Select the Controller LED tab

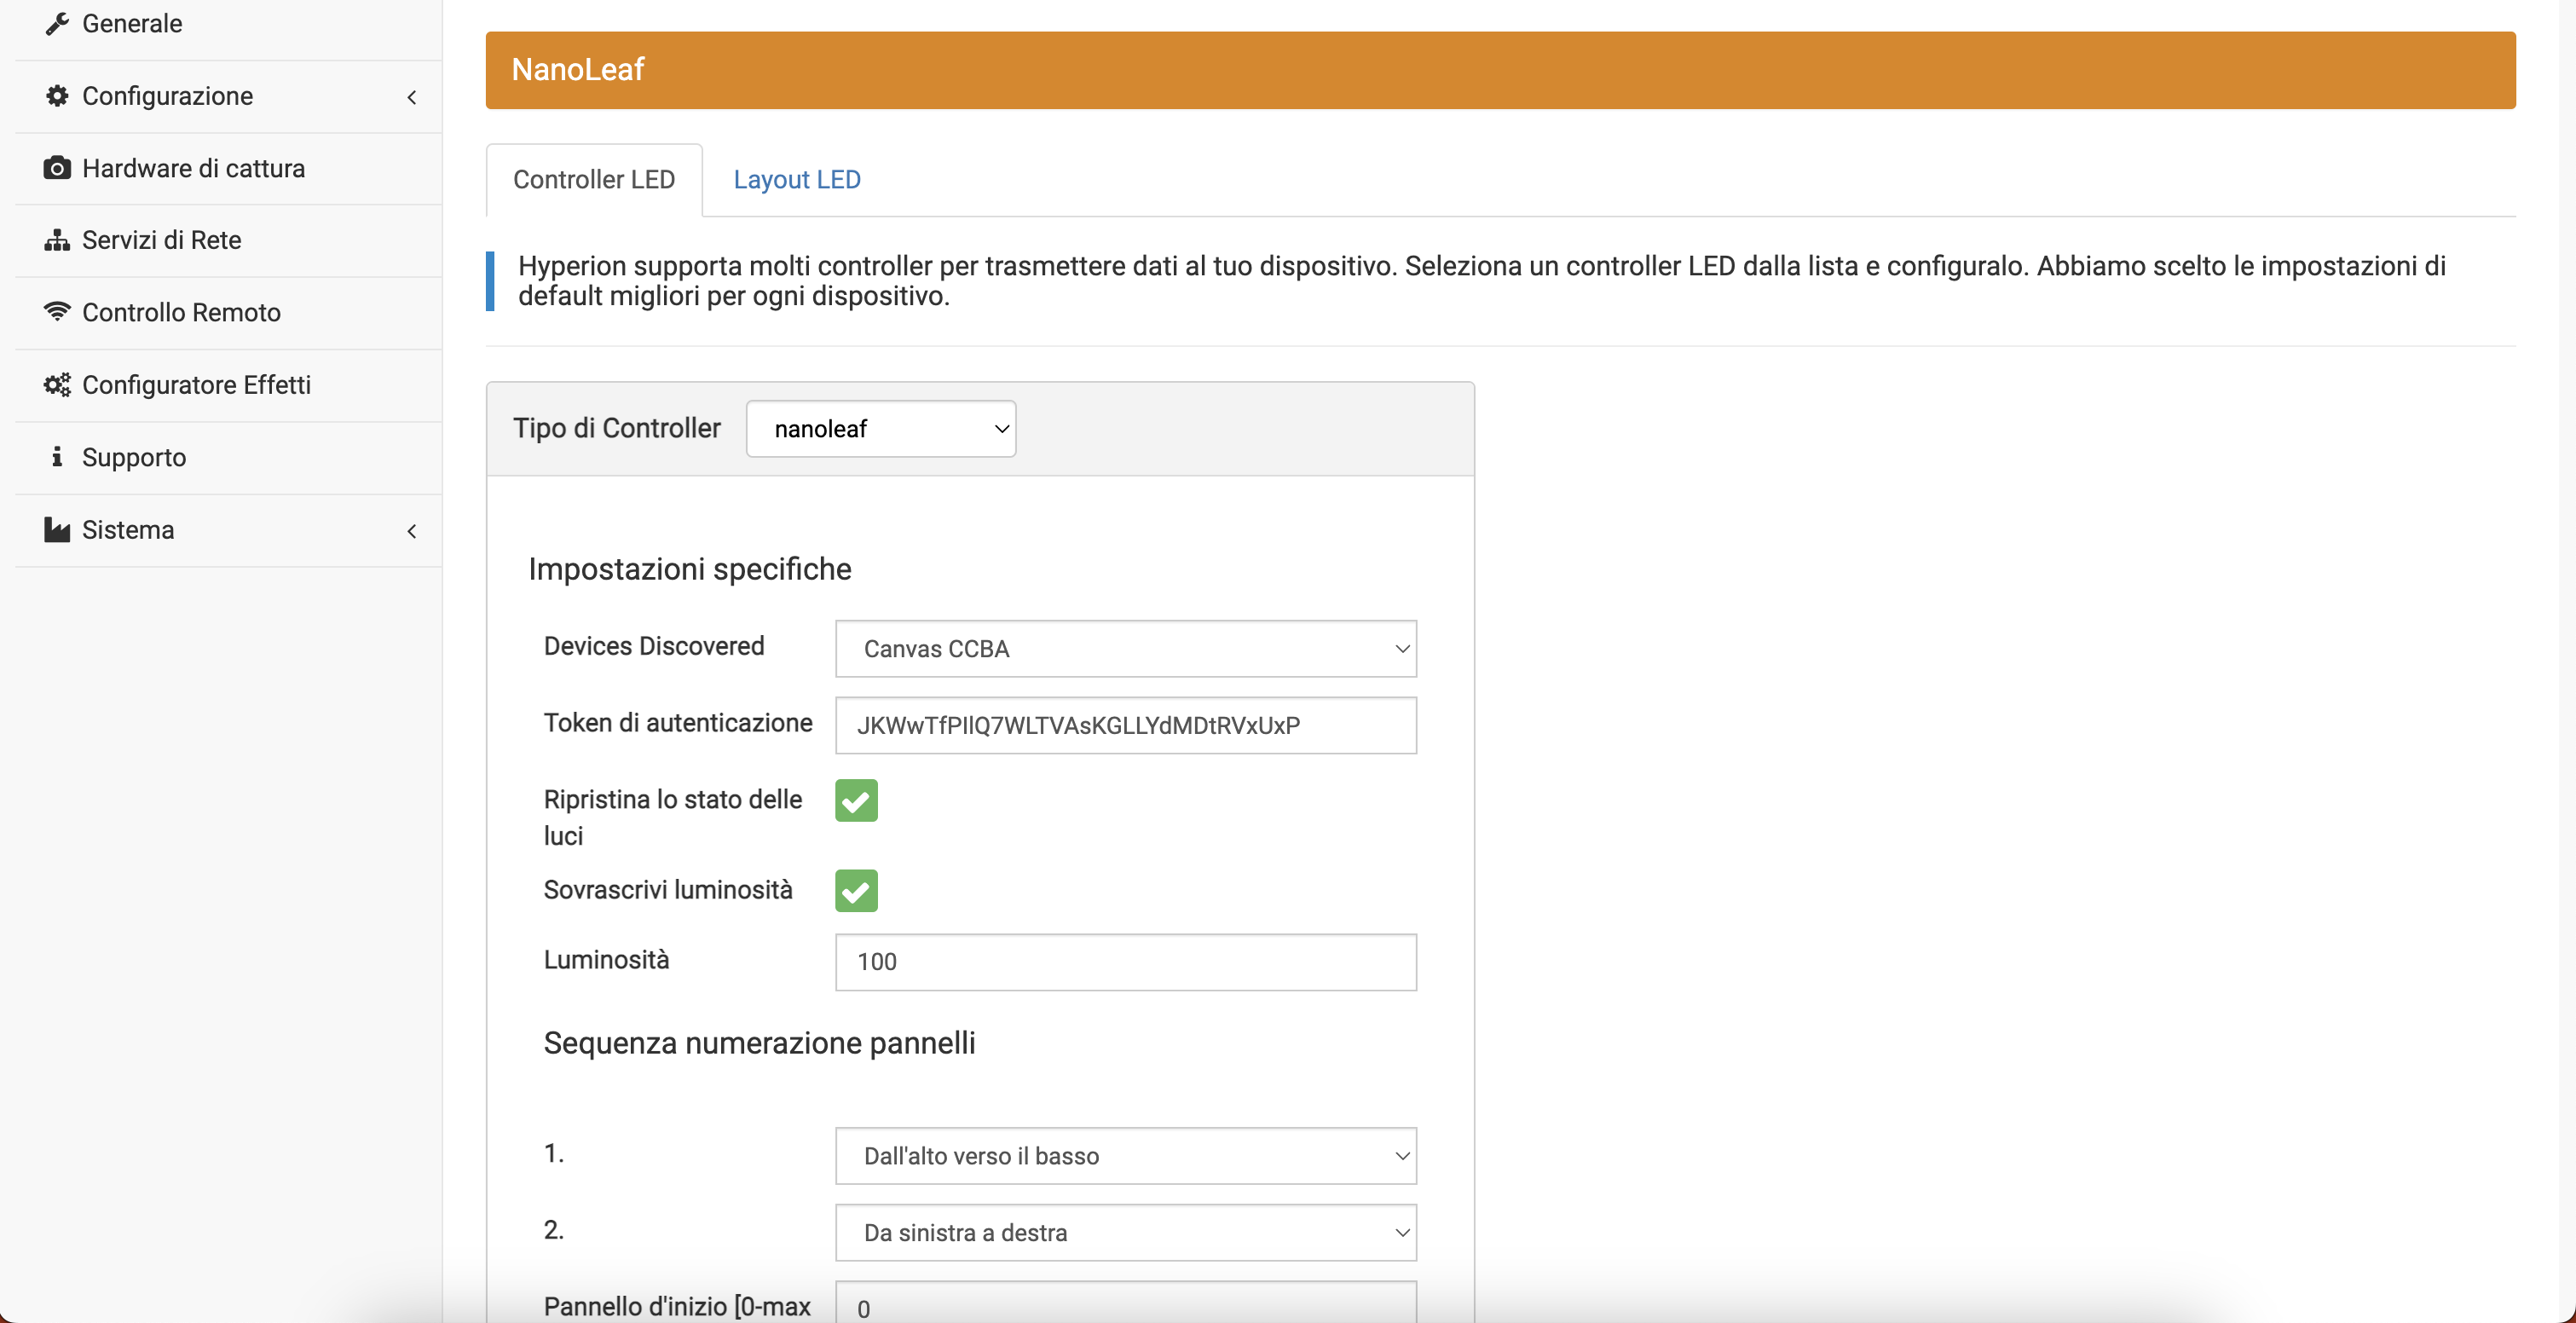(x=594, y=180)
